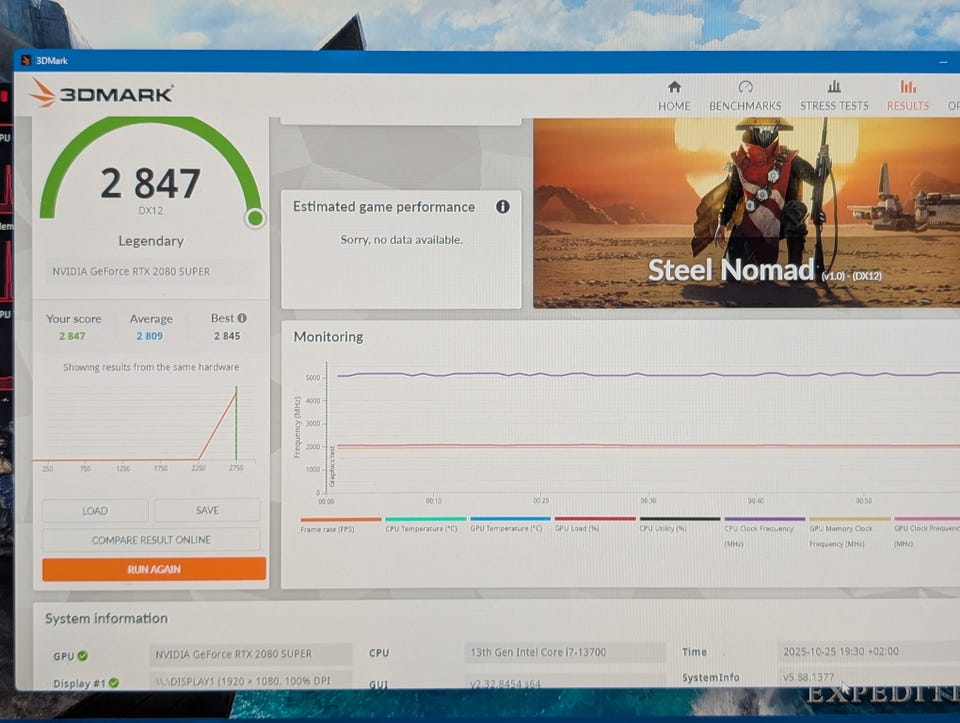This screenshot has width=960, height=723.
Task: Click the Monitoring heading
Action: (328, 337)
